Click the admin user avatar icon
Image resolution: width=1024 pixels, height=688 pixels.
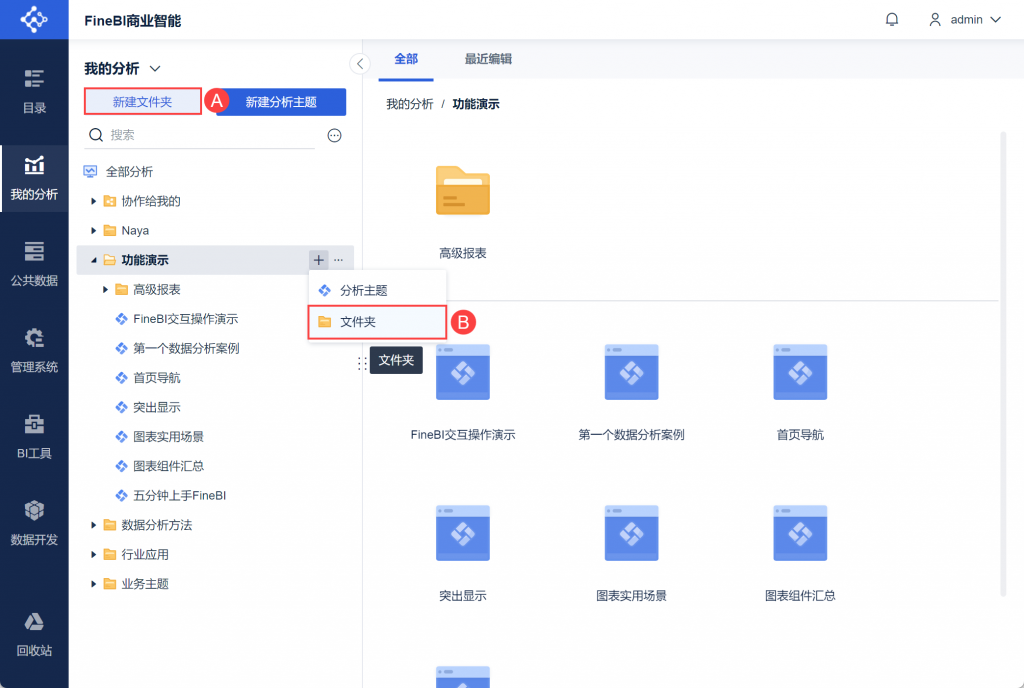935,20
